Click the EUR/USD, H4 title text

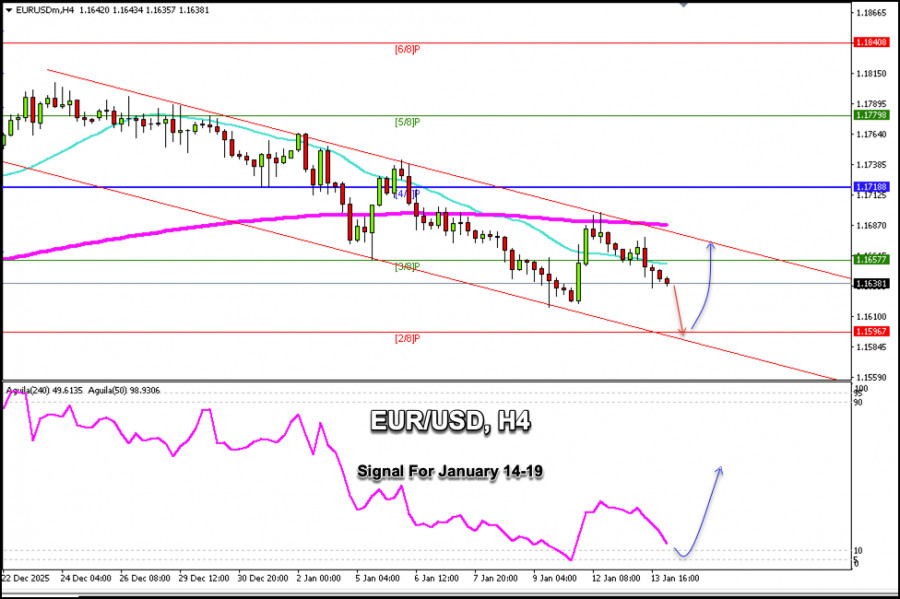[x=451, y=421]
